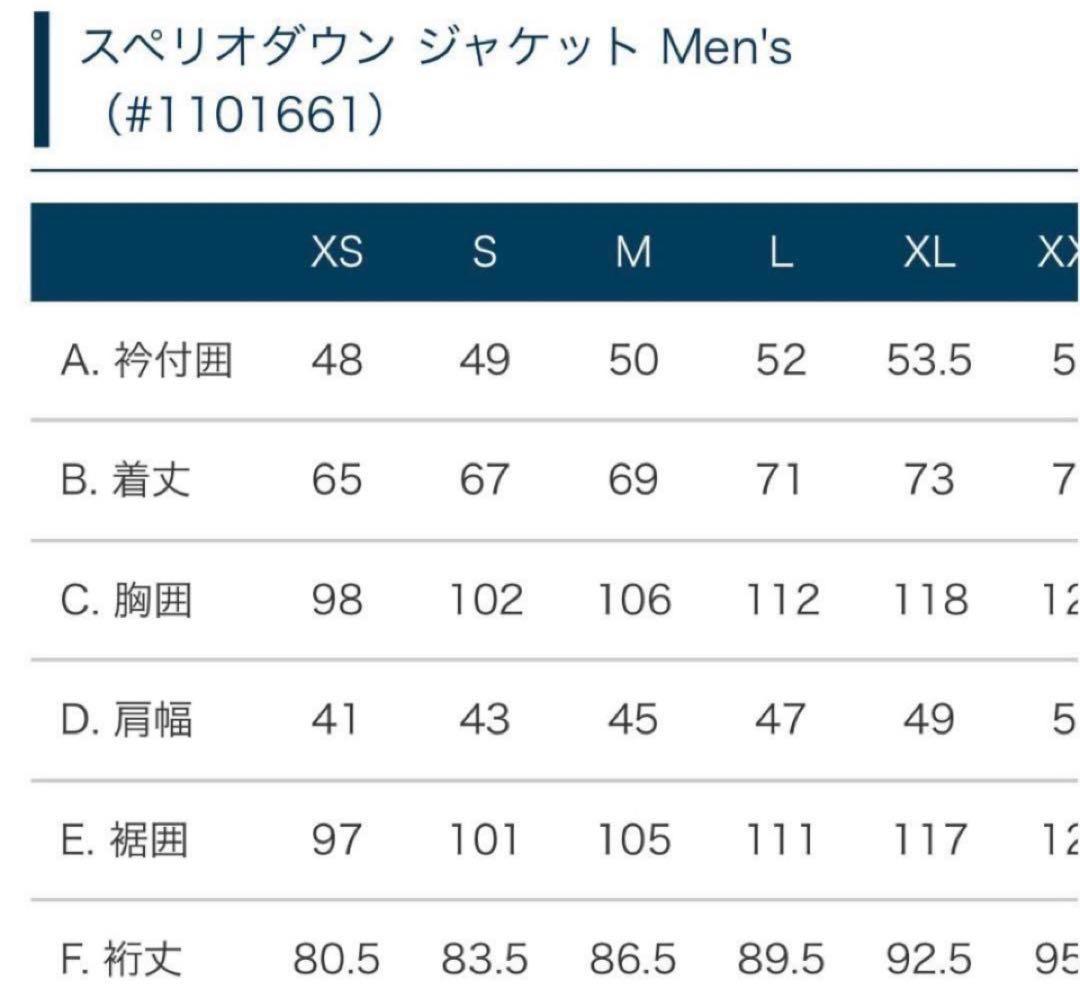
Task: Click the B. 着丈 row label
Action: click(124, 480)
